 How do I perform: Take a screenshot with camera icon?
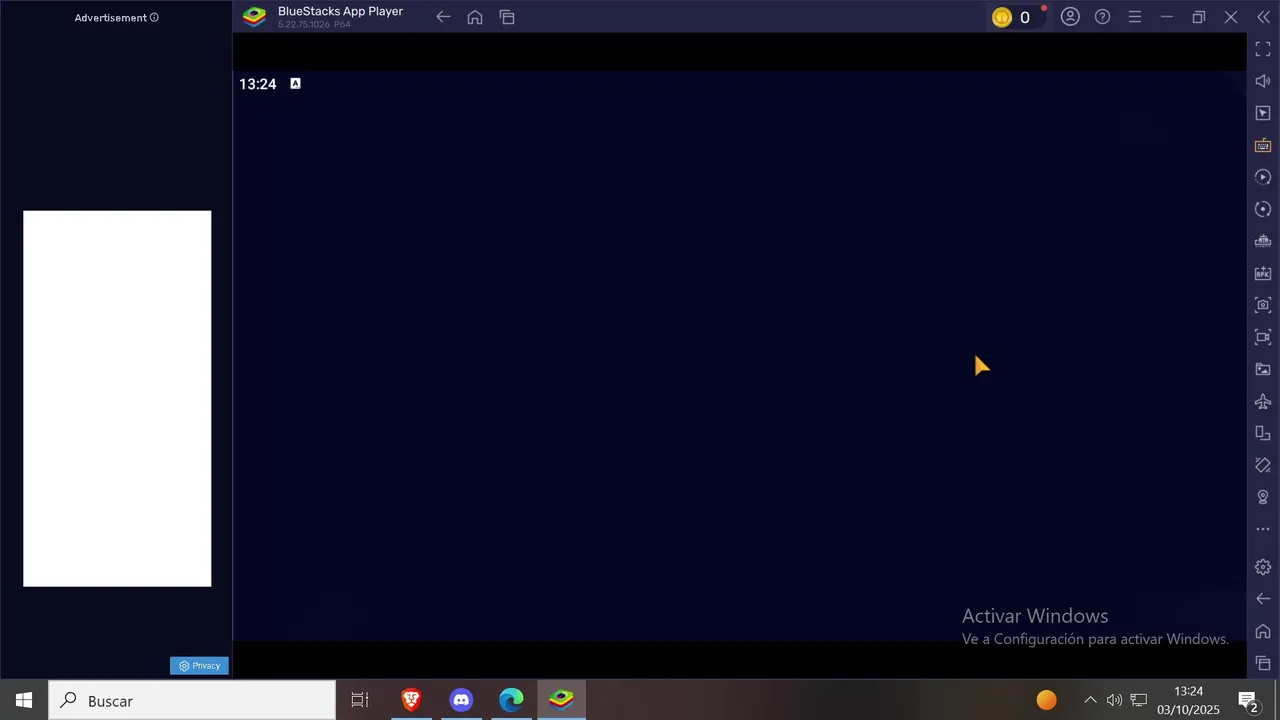(1263, 305)
